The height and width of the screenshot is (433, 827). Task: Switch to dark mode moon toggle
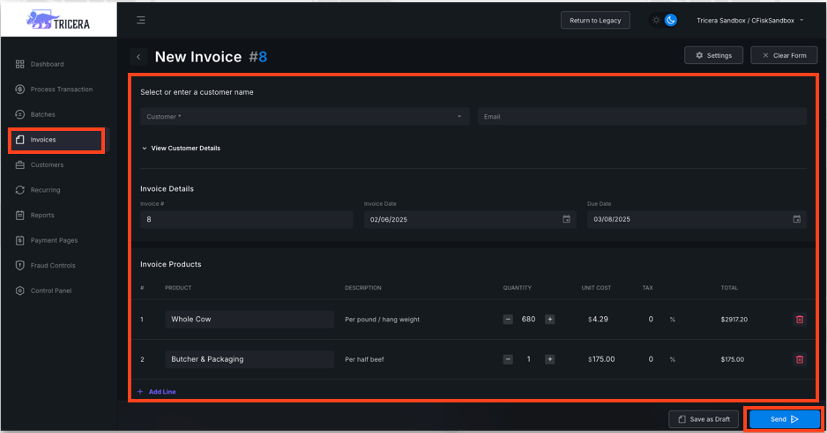pos(671,20)
